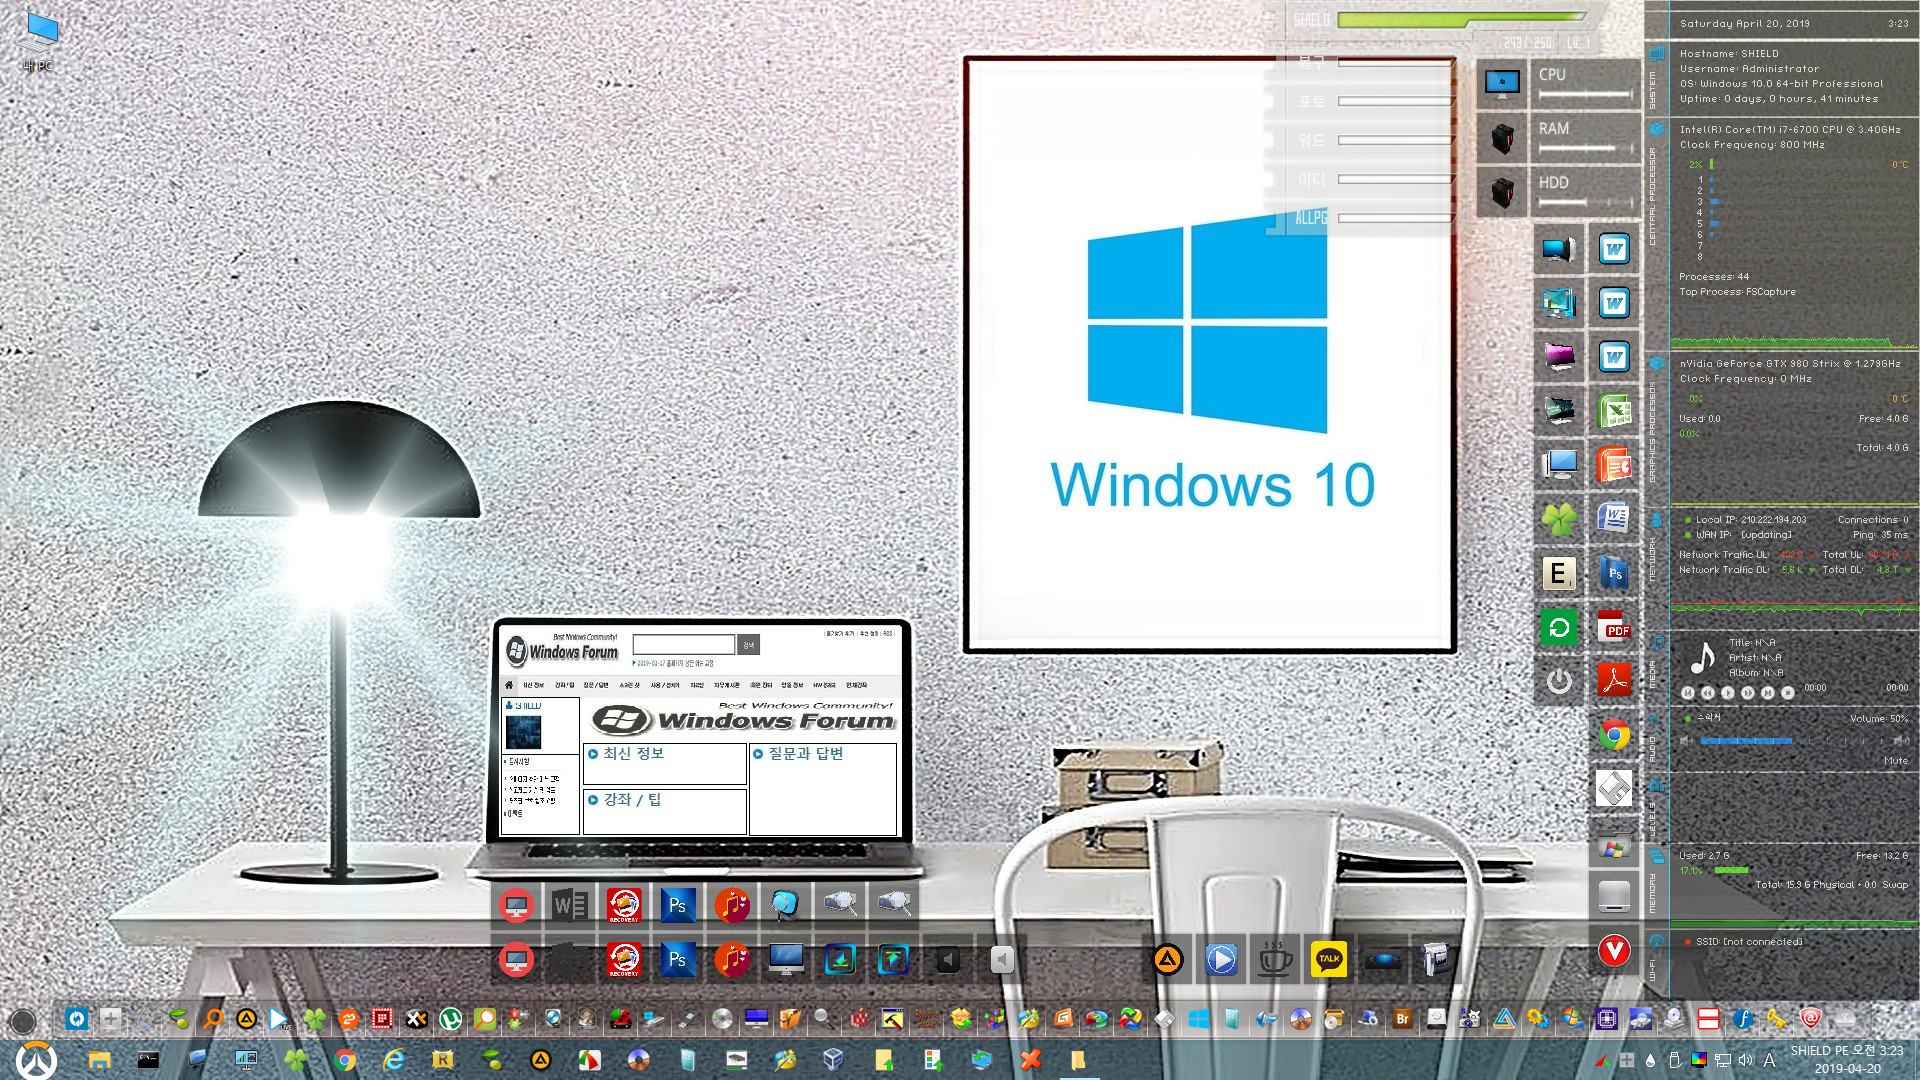Click the SSID [not connected] status text
This screenshot has width=1920, height=1080.
(x=1749, y=942)
